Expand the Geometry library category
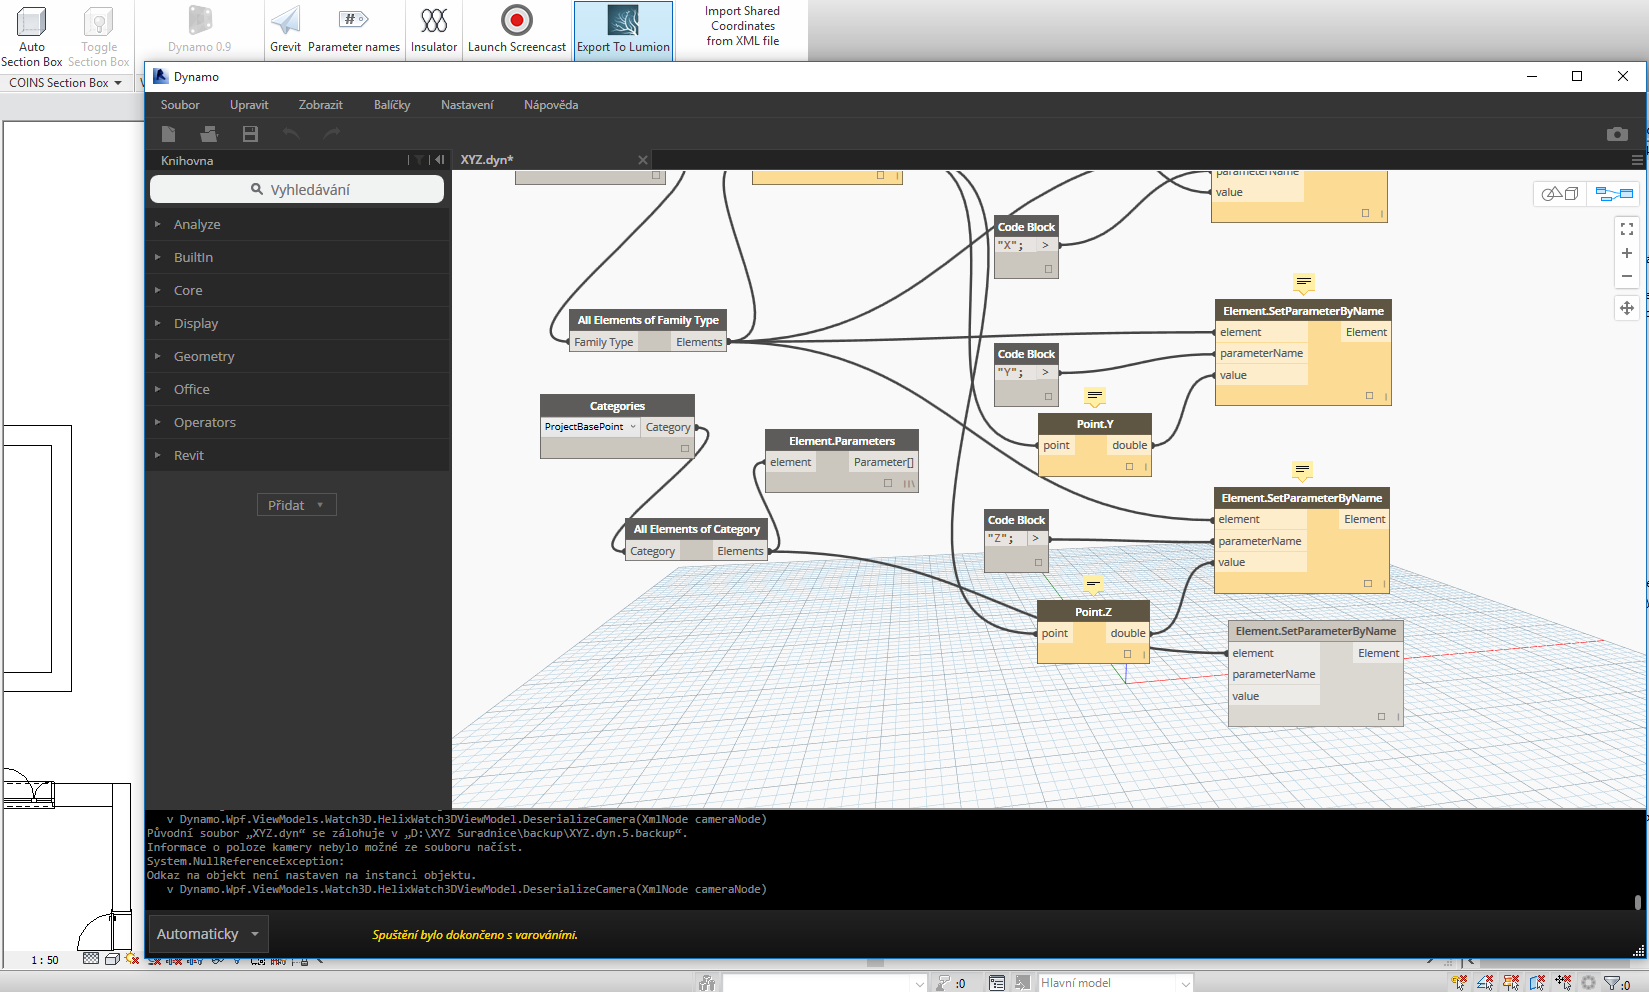Viewport: 1649px width, 992px height. coord(204,357)
